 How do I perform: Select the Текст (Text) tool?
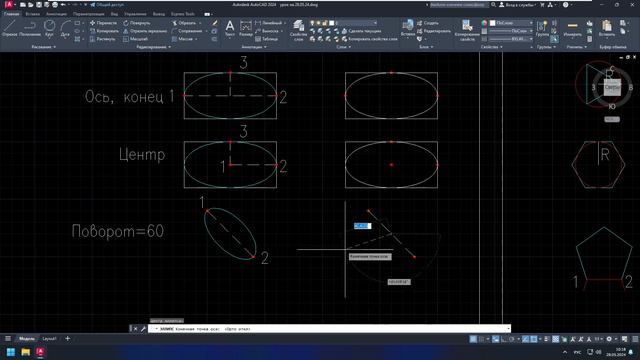point(230,28)
